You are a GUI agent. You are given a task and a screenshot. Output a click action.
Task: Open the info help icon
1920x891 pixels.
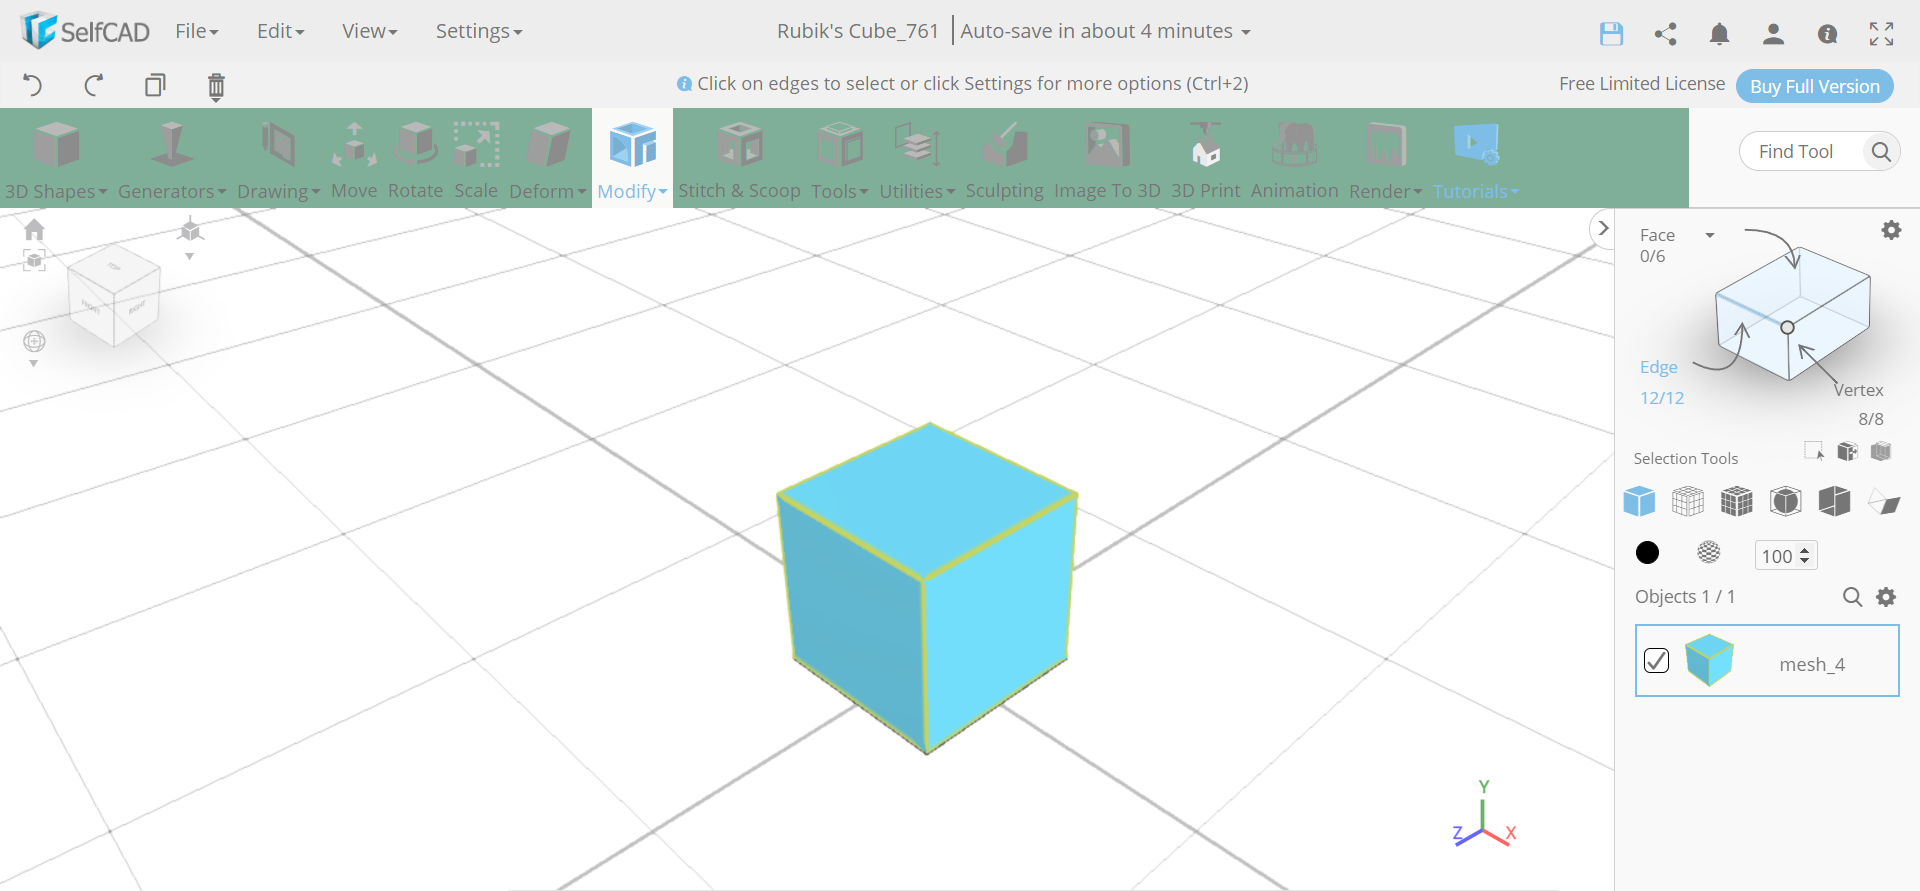pos(1827,34)
